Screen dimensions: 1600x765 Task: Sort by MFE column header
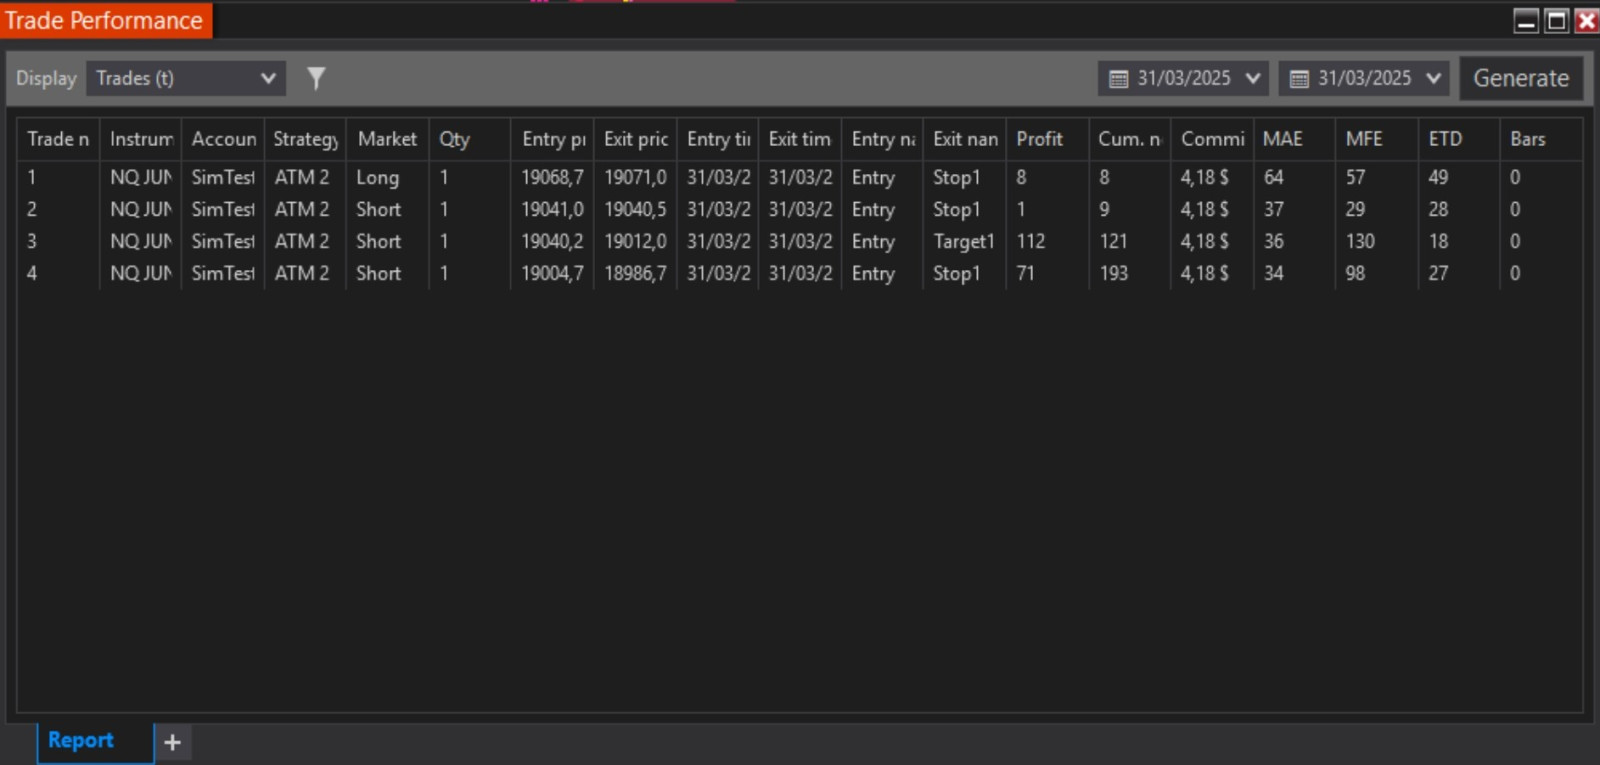point(1376,139)
